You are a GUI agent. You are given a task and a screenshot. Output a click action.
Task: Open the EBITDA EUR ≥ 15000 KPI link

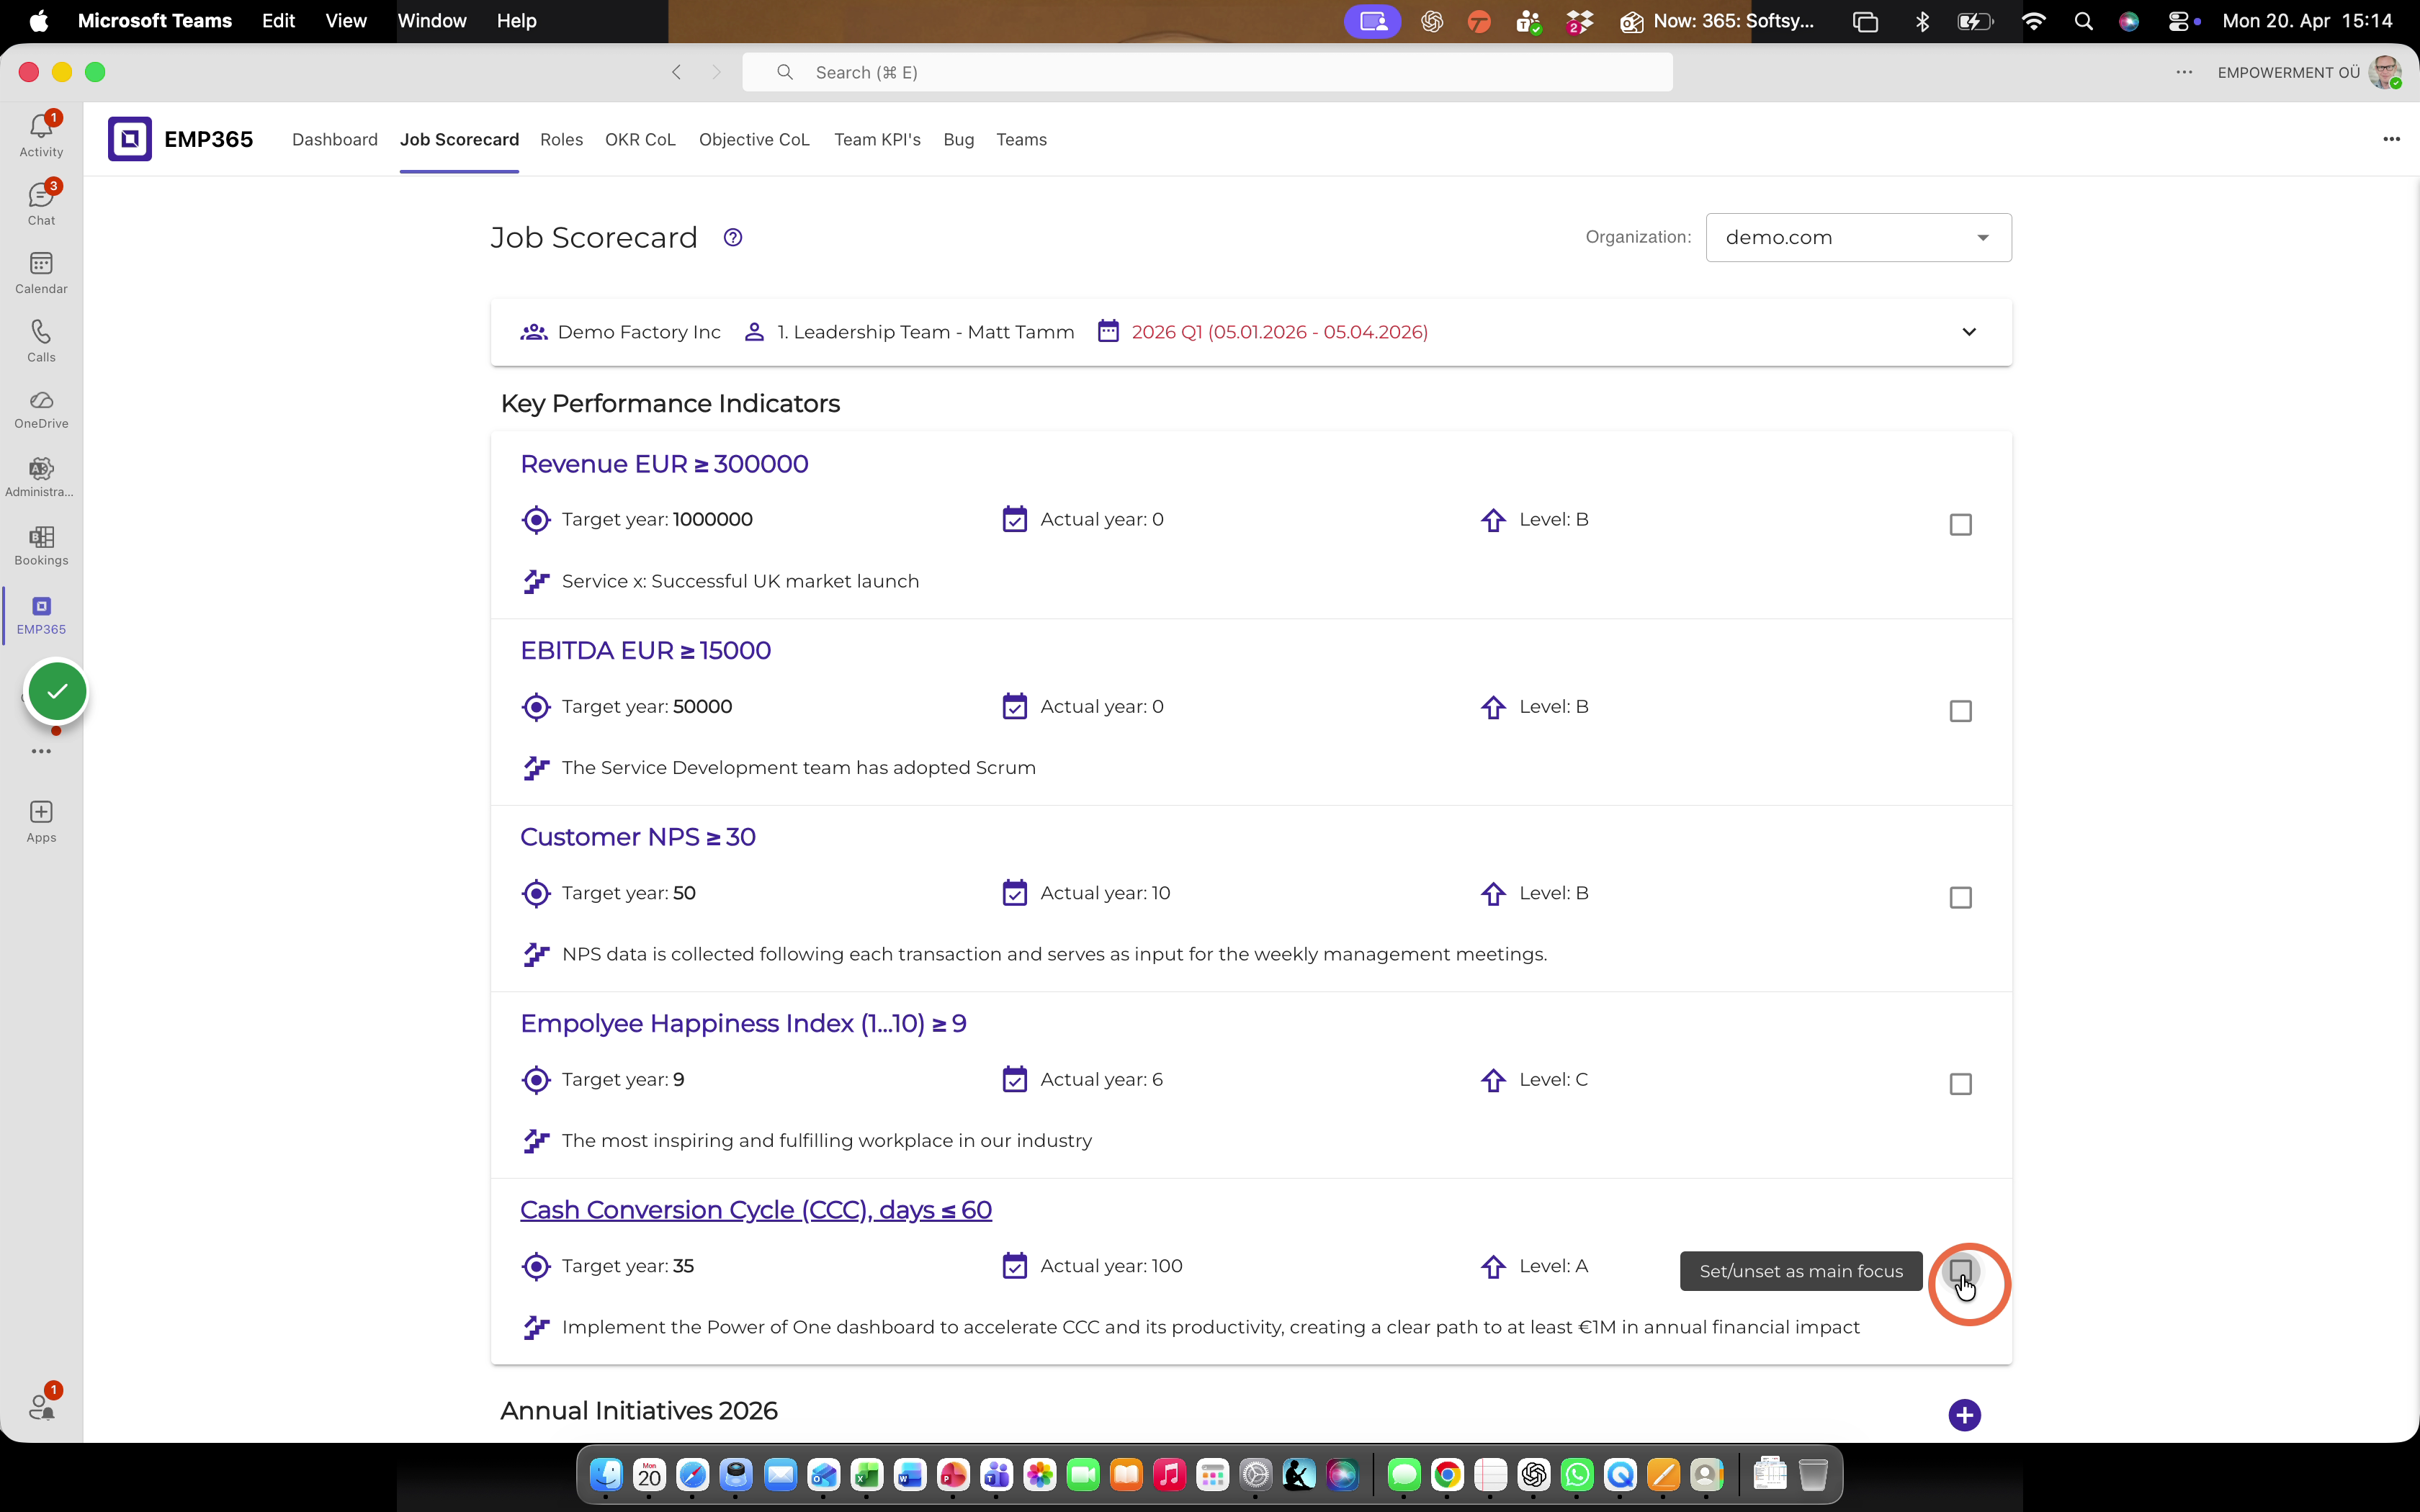[645, 651]
